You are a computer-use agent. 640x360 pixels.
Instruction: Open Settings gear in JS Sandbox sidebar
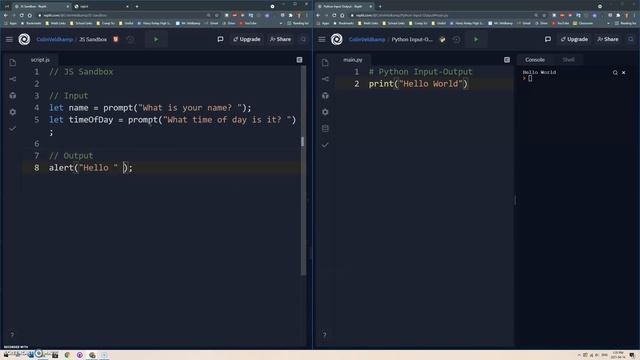point(13,112)
